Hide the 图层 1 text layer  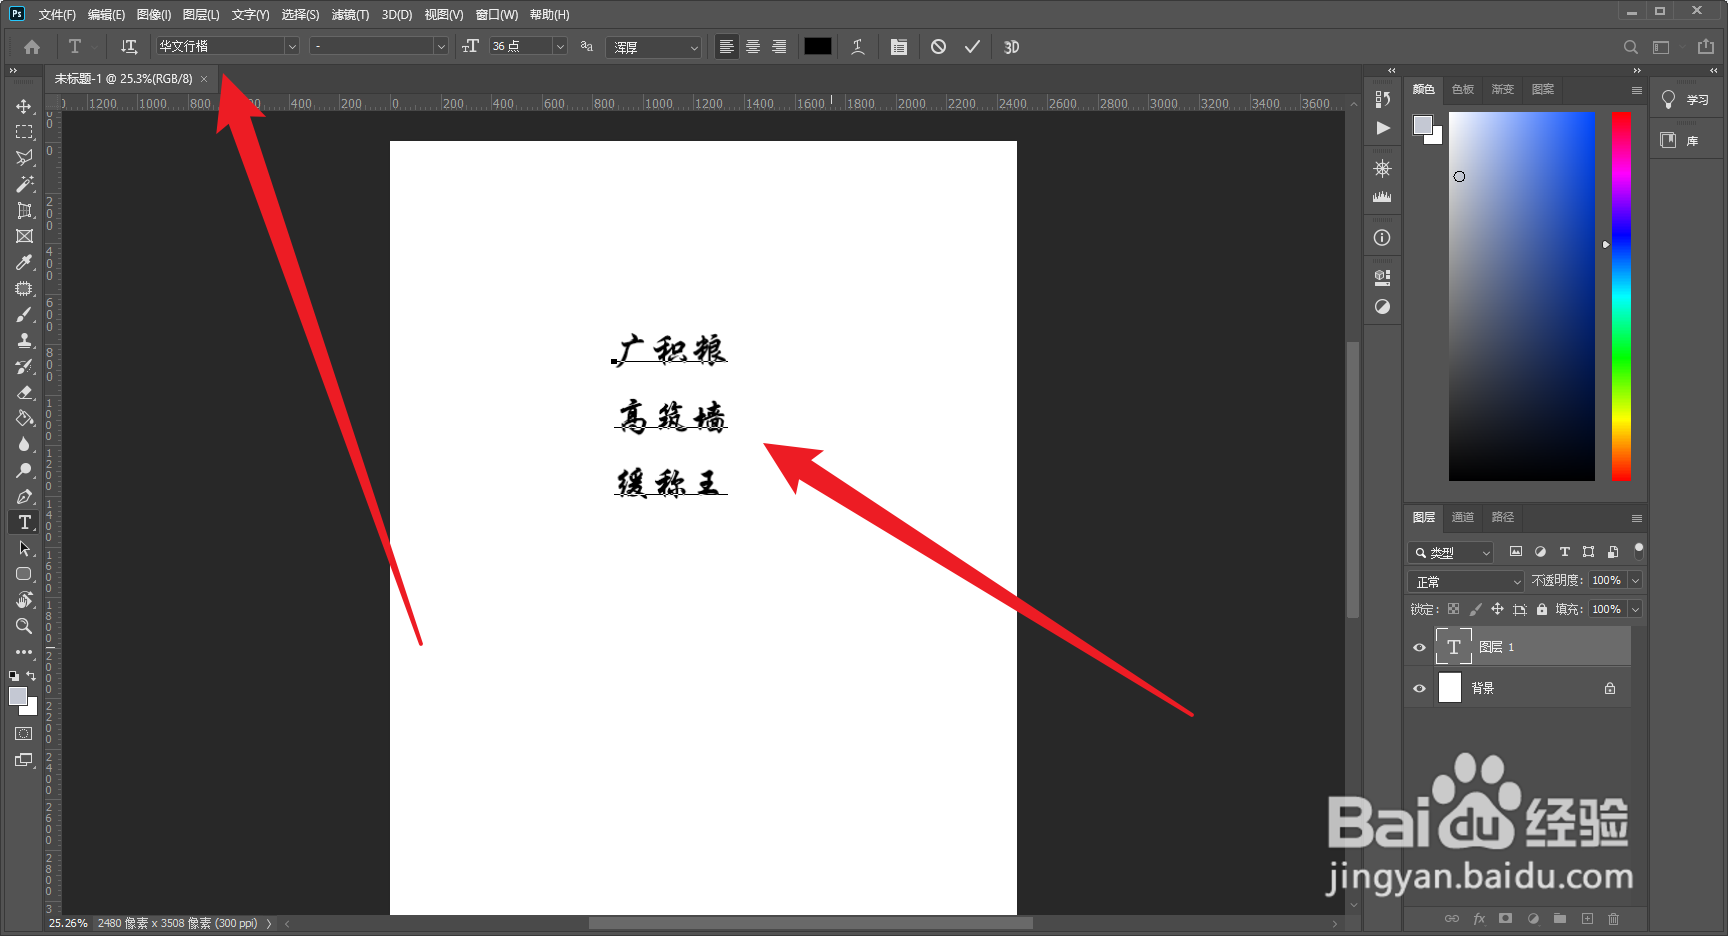pos(1419,647)
